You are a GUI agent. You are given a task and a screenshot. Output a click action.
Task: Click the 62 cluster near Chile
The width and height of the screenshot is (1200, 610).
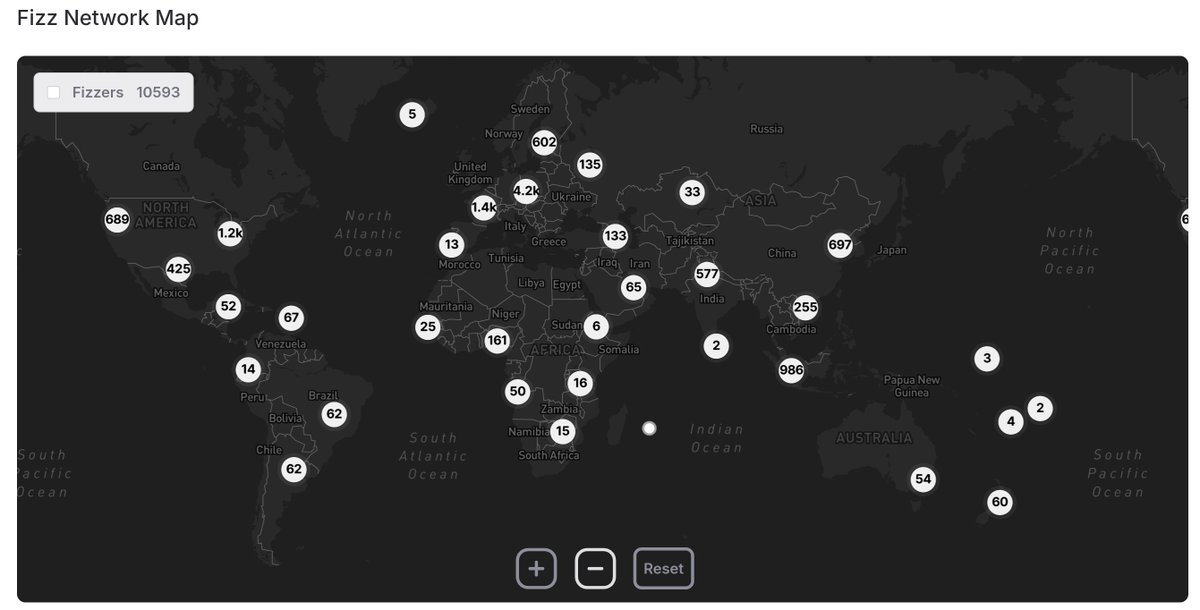(x=293, y=468)
